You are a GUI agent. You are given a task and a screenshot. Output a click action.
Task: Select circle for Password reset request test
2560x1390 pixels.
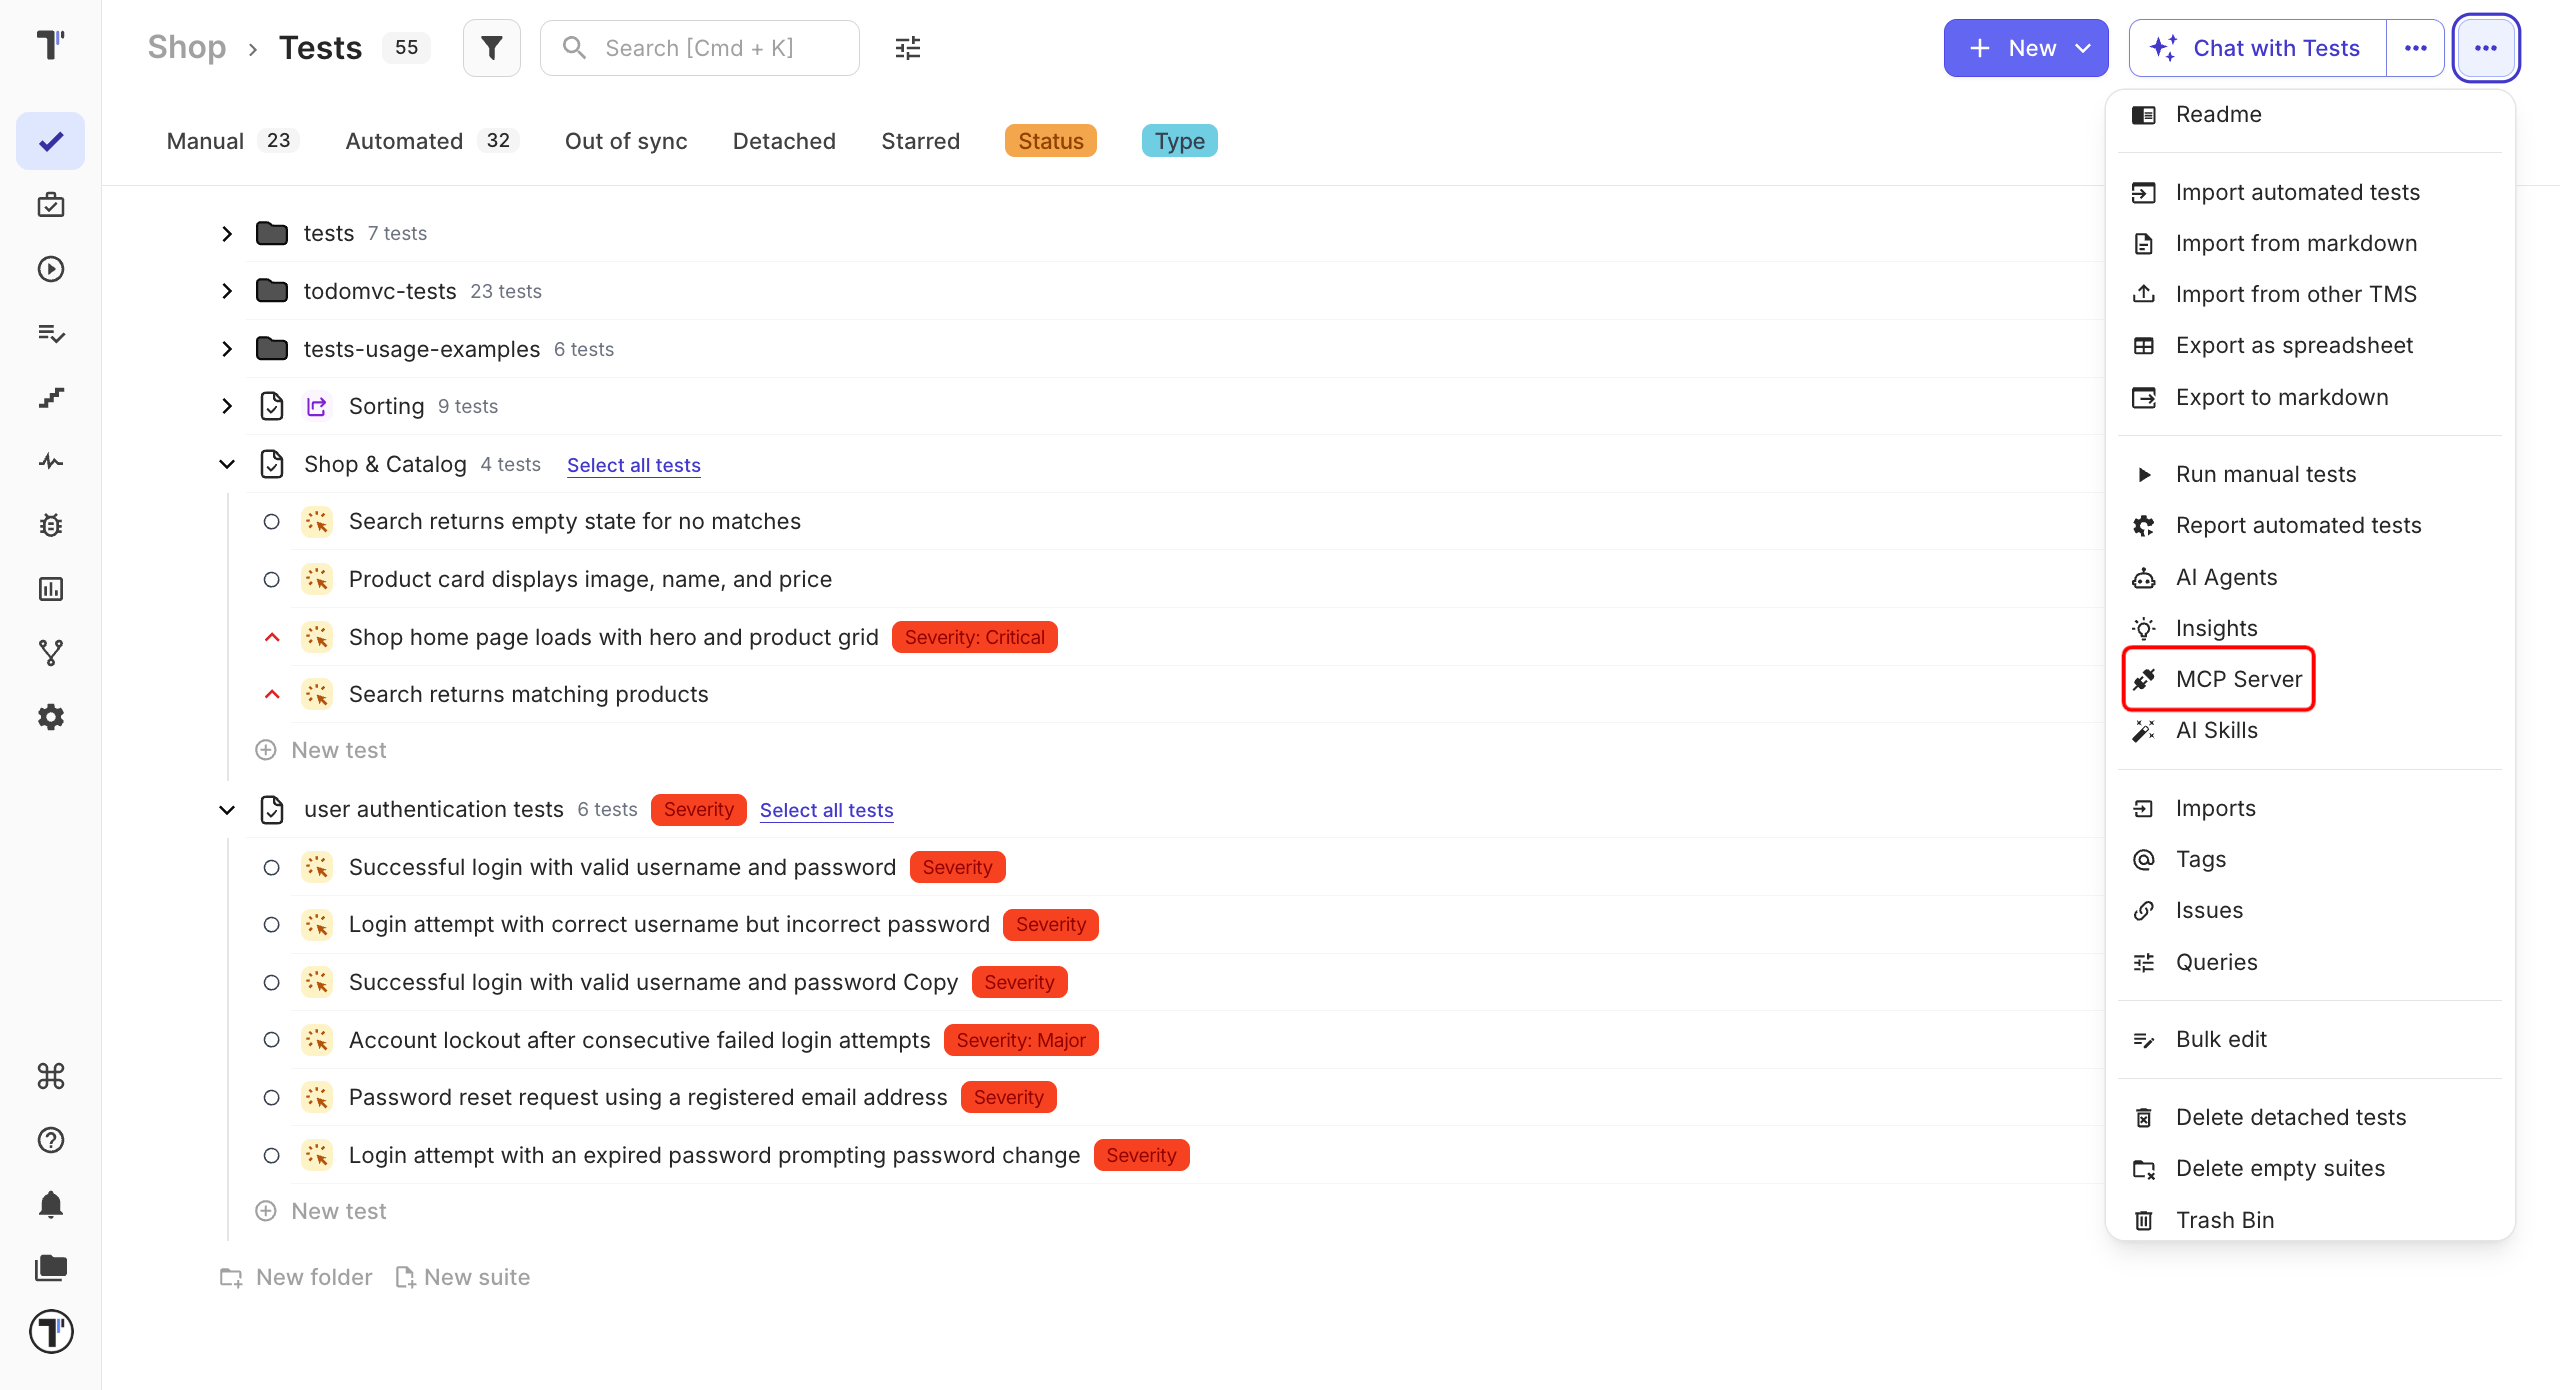click(271, 1098)
